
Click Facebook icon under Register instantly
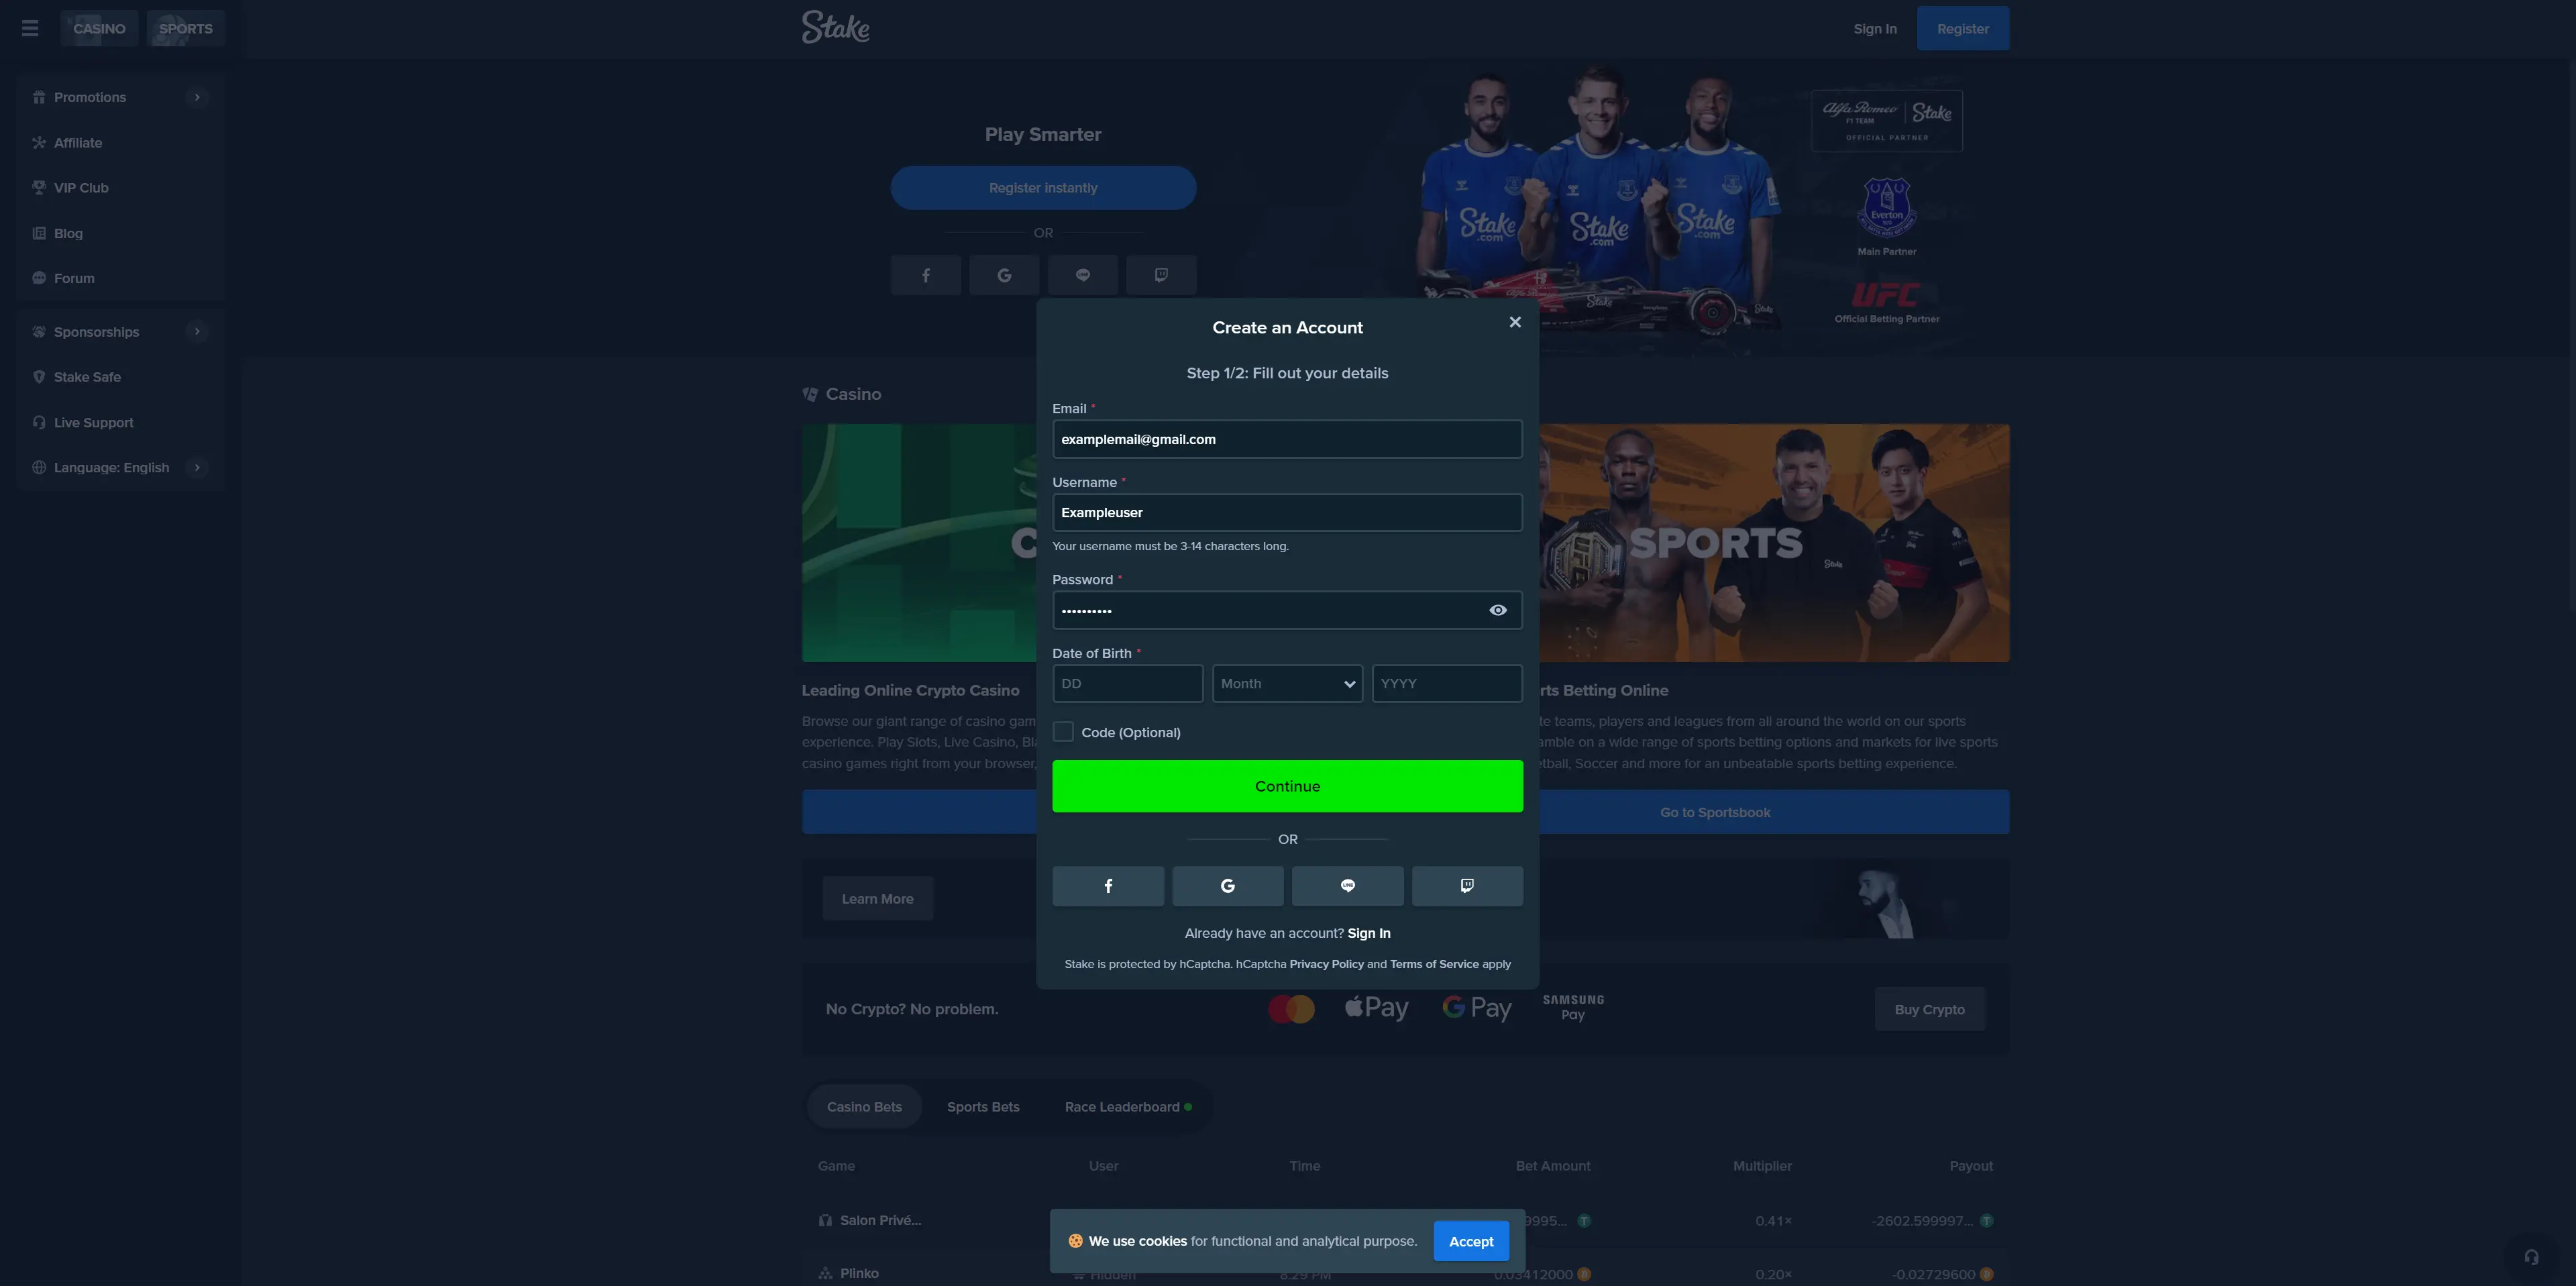coord(926,275)
